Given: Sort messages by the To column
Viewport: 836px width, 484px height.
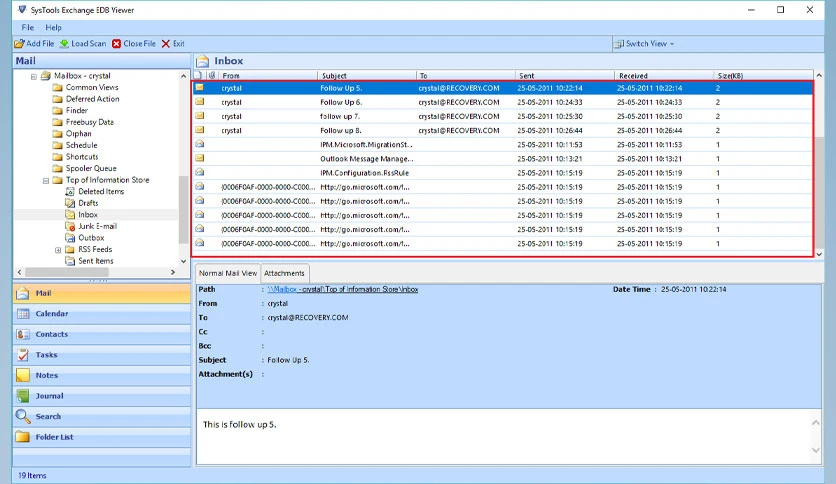Looking at the screenshot, I should 465,76.
